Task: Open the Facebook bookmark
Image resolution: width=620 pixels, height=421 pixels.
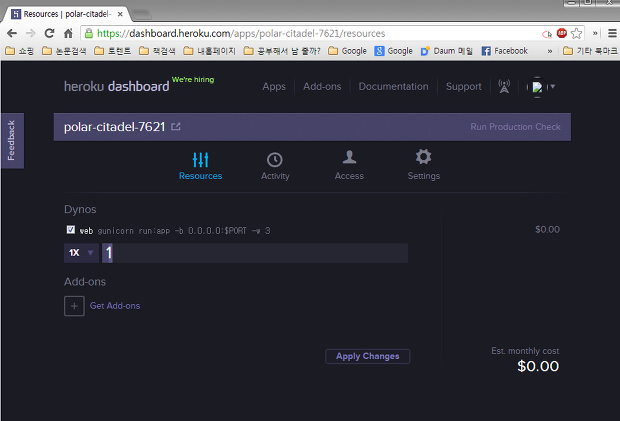Action: point(505,51)
